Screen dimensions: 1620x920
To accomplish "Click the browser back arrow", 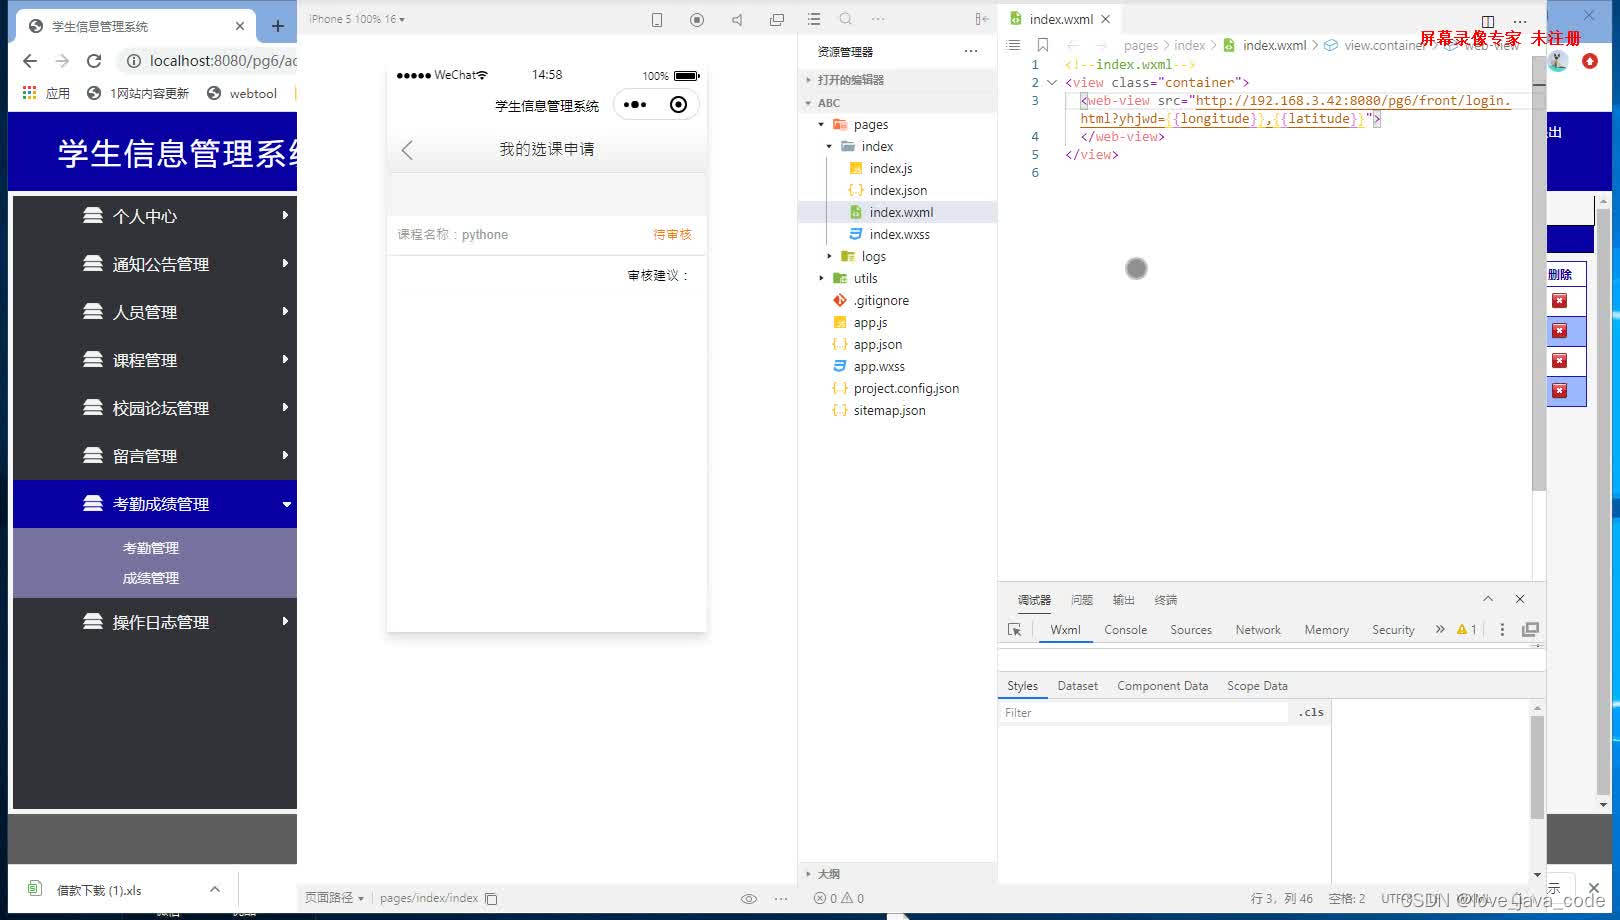I will tap(30, 61).
